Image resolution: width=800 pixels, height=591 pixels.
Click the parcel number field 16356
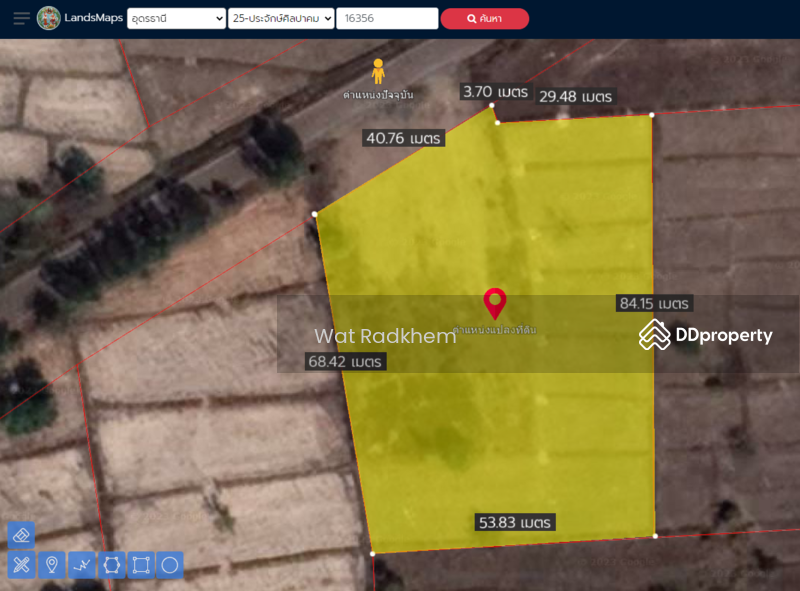tap(386, 18)
